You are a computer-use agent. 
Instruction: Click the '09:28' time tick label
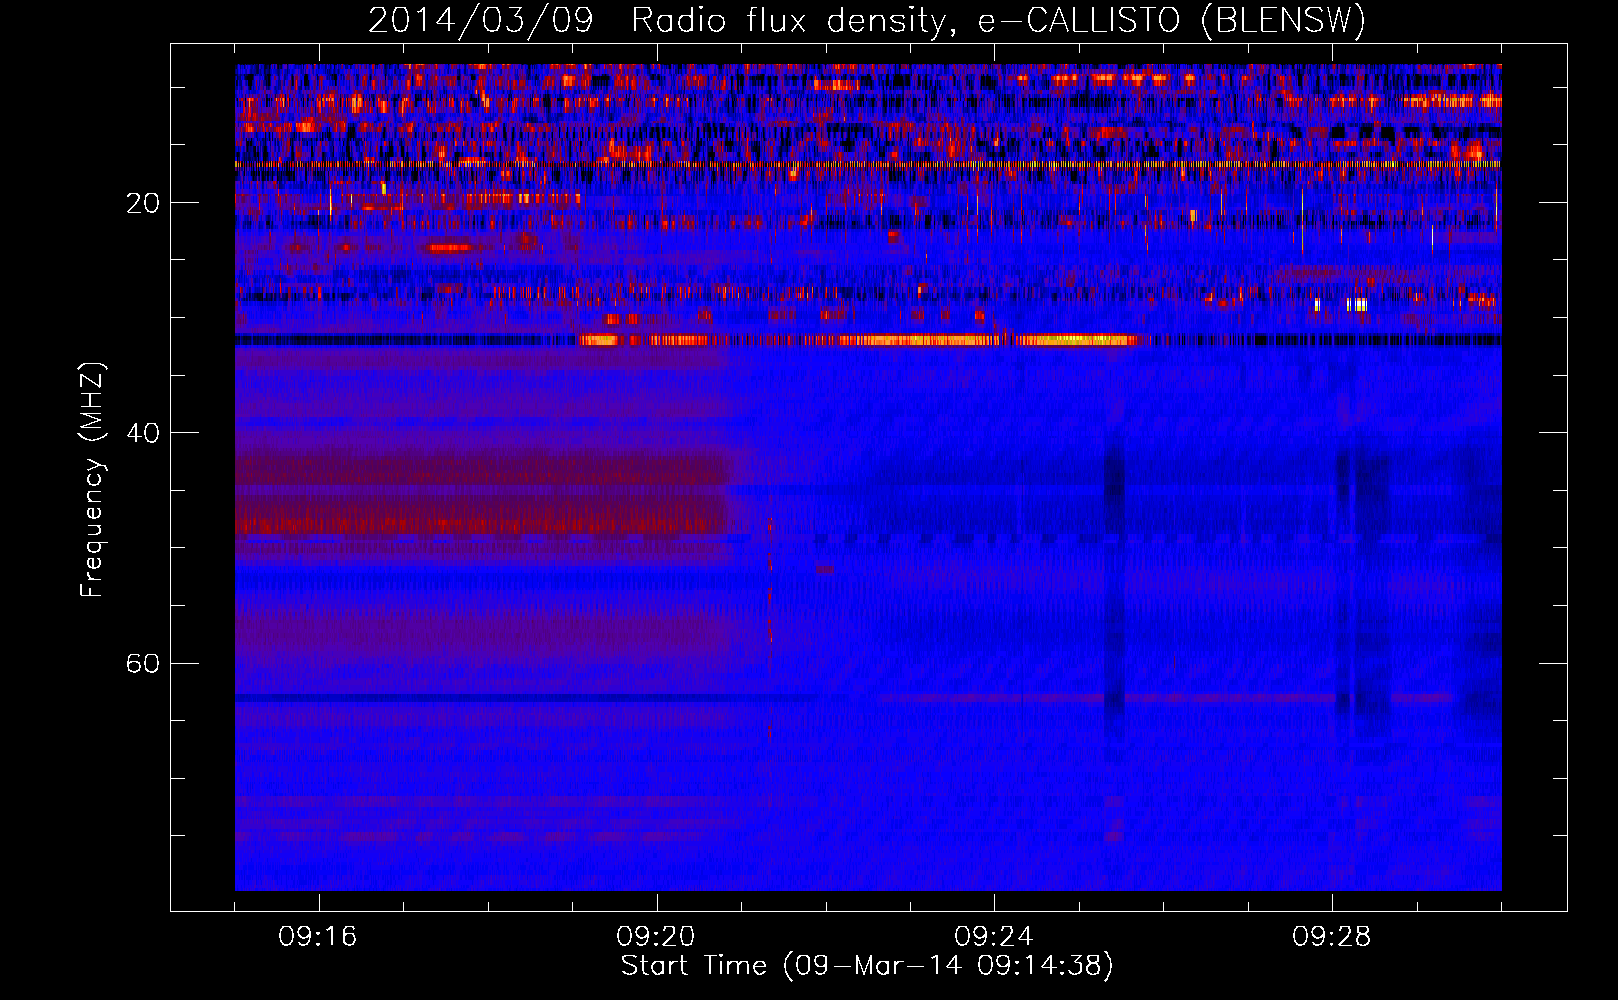pyautogui.click(x=1332, y=937)
